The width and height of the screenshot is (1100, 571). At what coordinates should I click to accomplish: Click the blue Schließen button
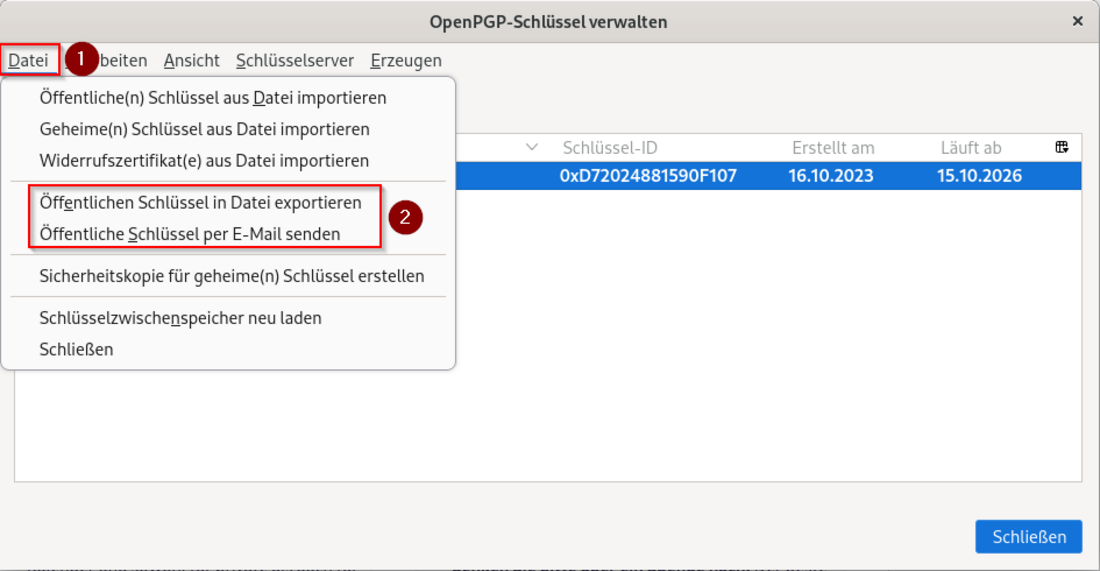coord(1028,537)
